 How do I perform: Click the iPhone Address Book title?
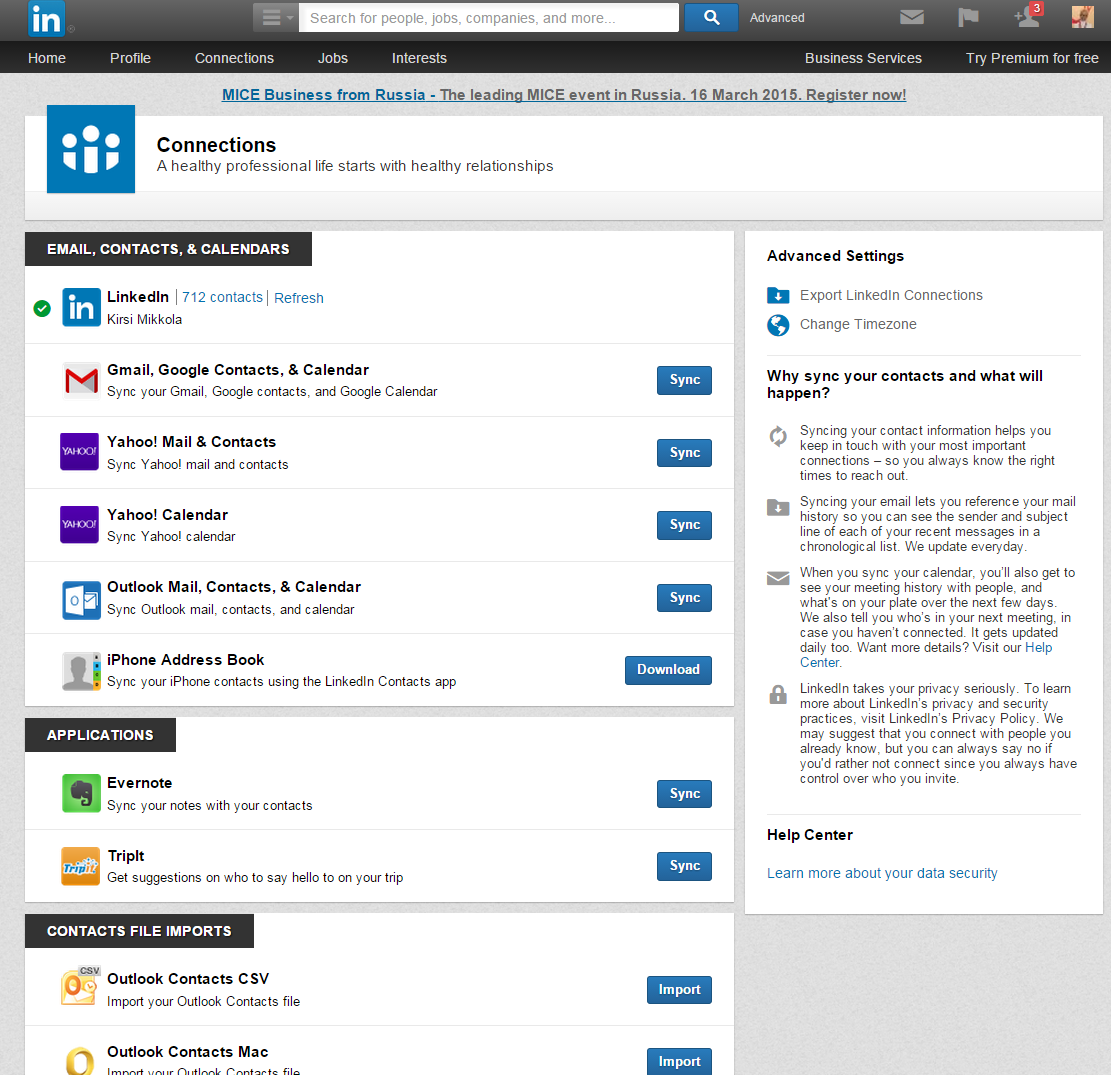click(186, 660)
